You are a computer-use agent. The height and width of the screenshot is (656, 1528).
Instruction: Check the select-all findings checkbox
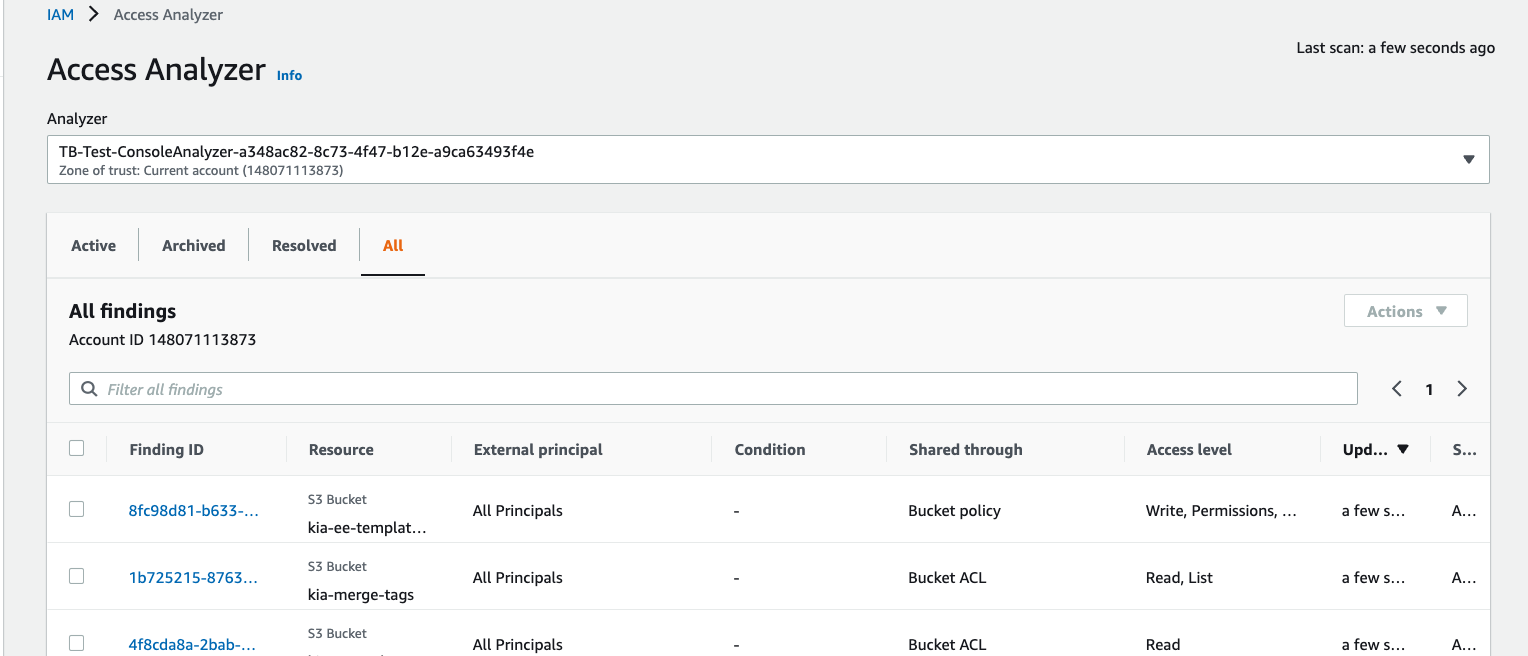click(x=77, y=448)
